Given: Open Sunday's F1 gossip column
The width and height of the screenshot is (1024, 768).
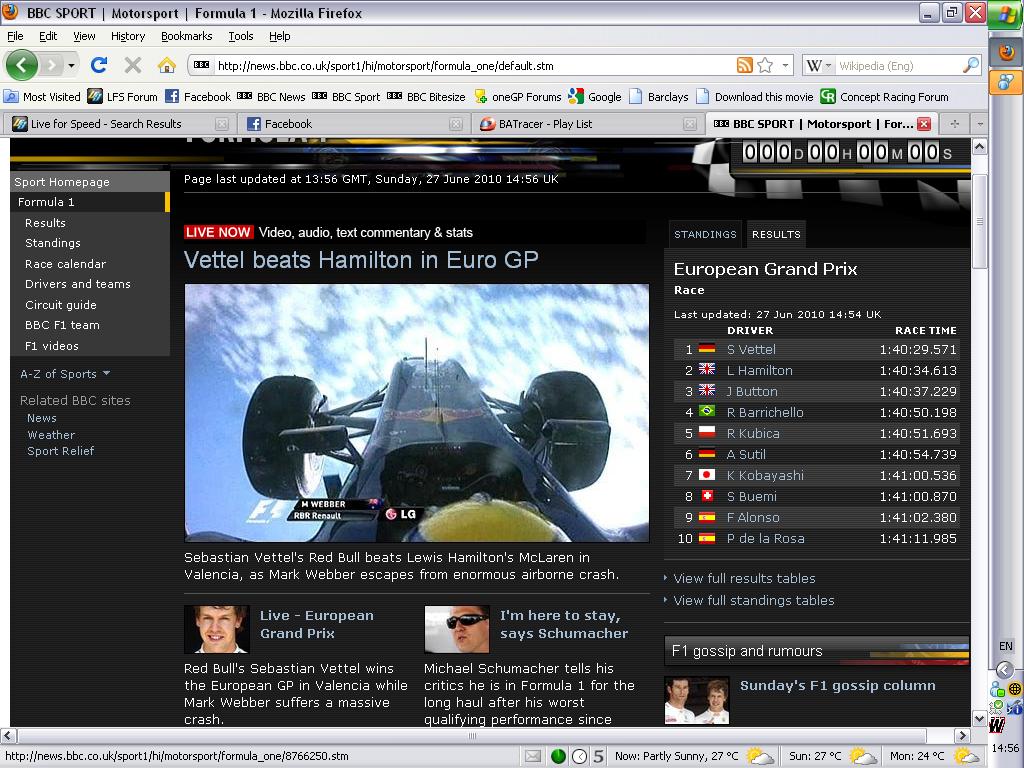Looking at the screenshot, I should pyautogui.click(x=837, y=686).
